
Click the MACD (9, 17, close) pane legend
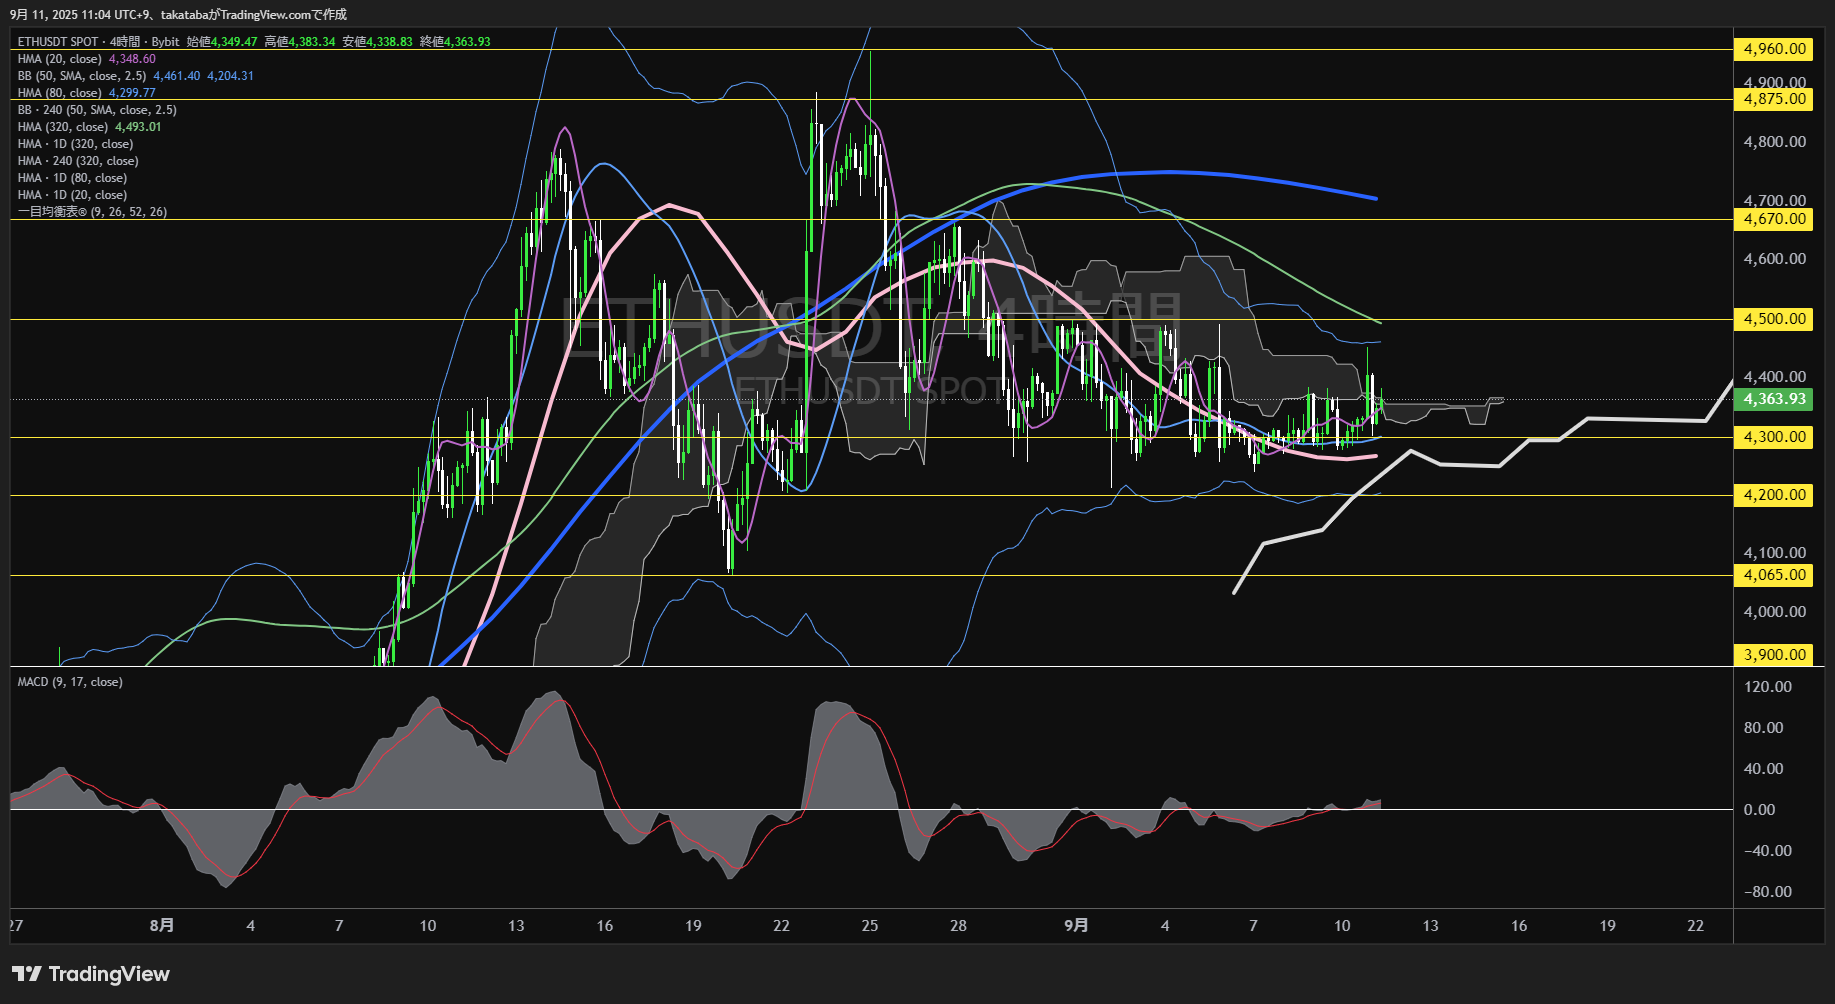pyautogui.click(x=70, y=682)
